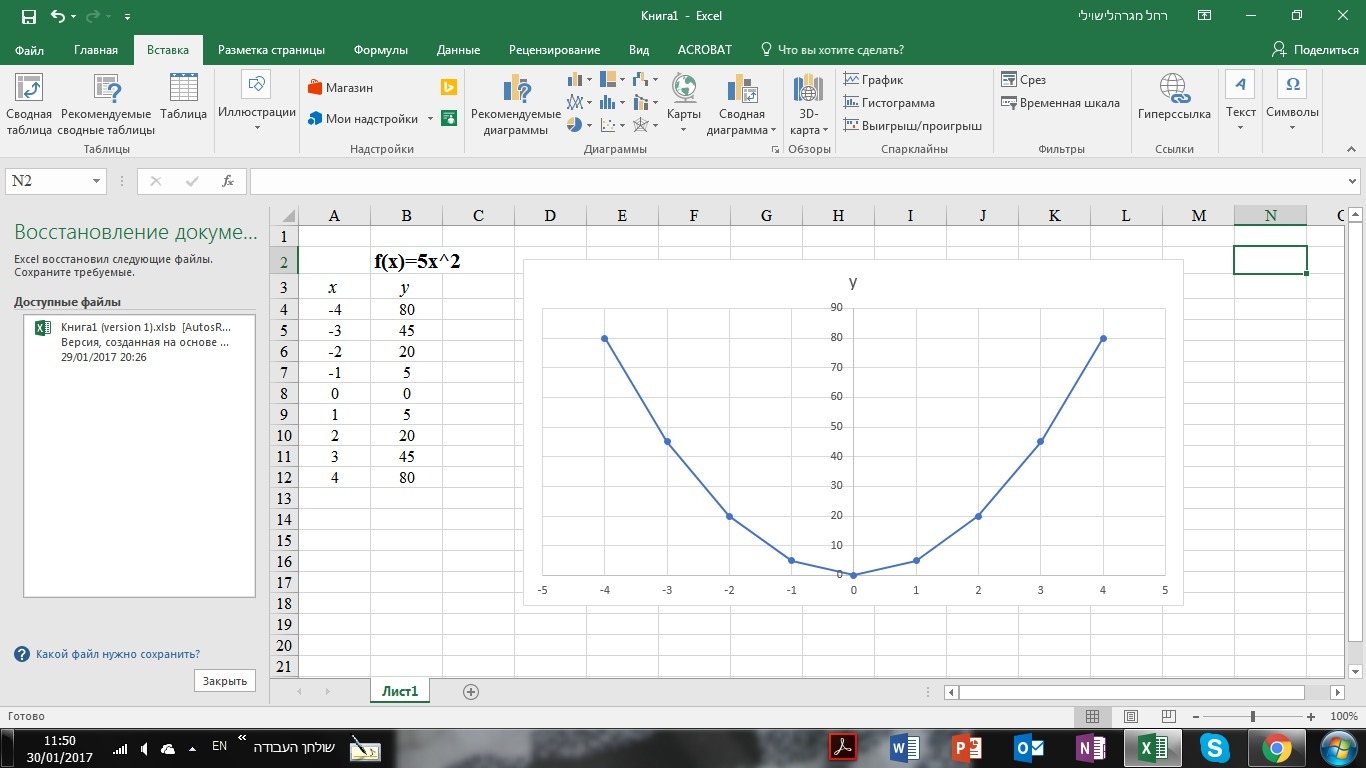Click the Гистограмма sparkline icon
This screenshot has height=768, width=1366.
coord(889,103)
